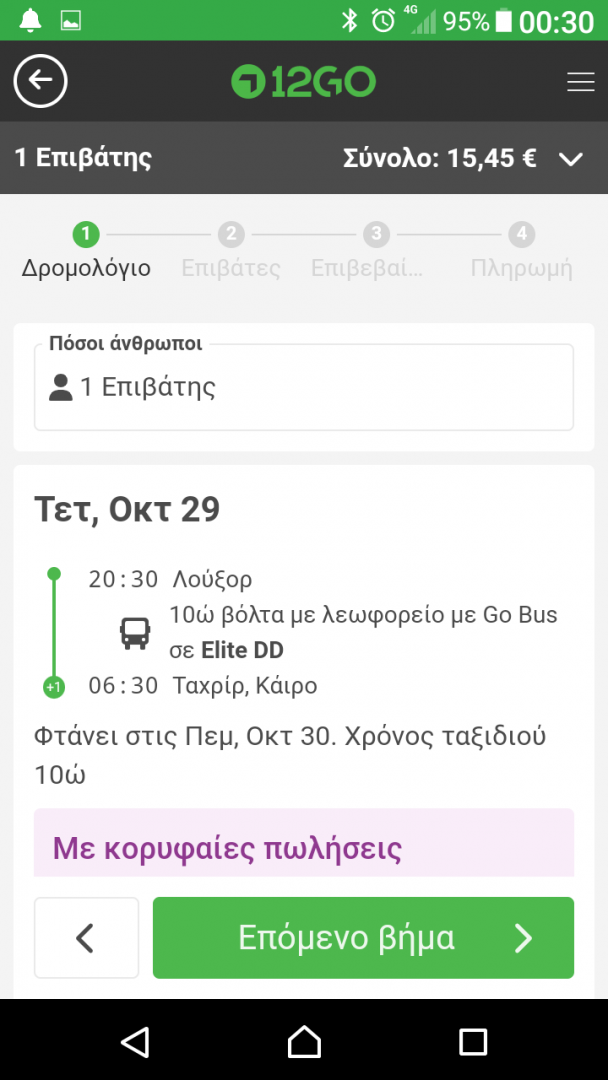The width and height of the screenshot is (608, 1080).
Task: Open recent apps with square button
Action: click(x=472, y=1042)
